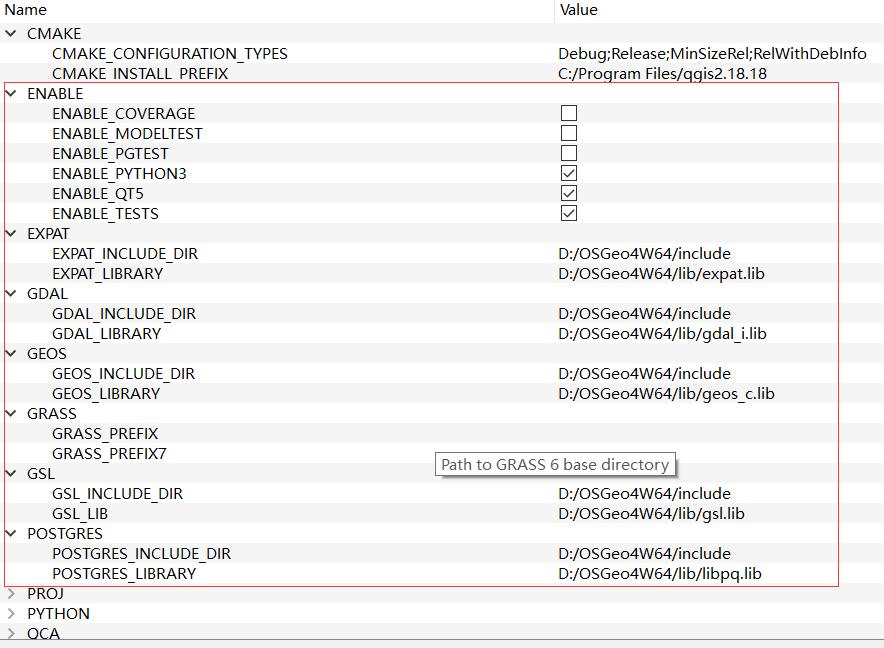Image resolution: width=884 pixels, height=648 pixels.
Task: Select CMAKE_CONFIGURATION_TYPES entry name
Action: point(170,54)
